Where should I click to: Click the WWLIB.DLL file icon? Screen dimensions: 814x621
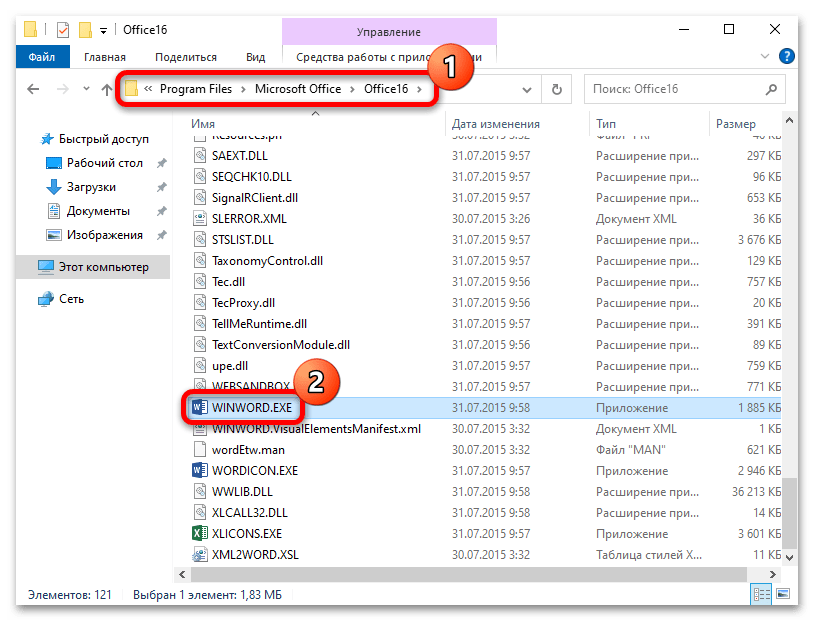pyautogui.click(x=199, y=492)
